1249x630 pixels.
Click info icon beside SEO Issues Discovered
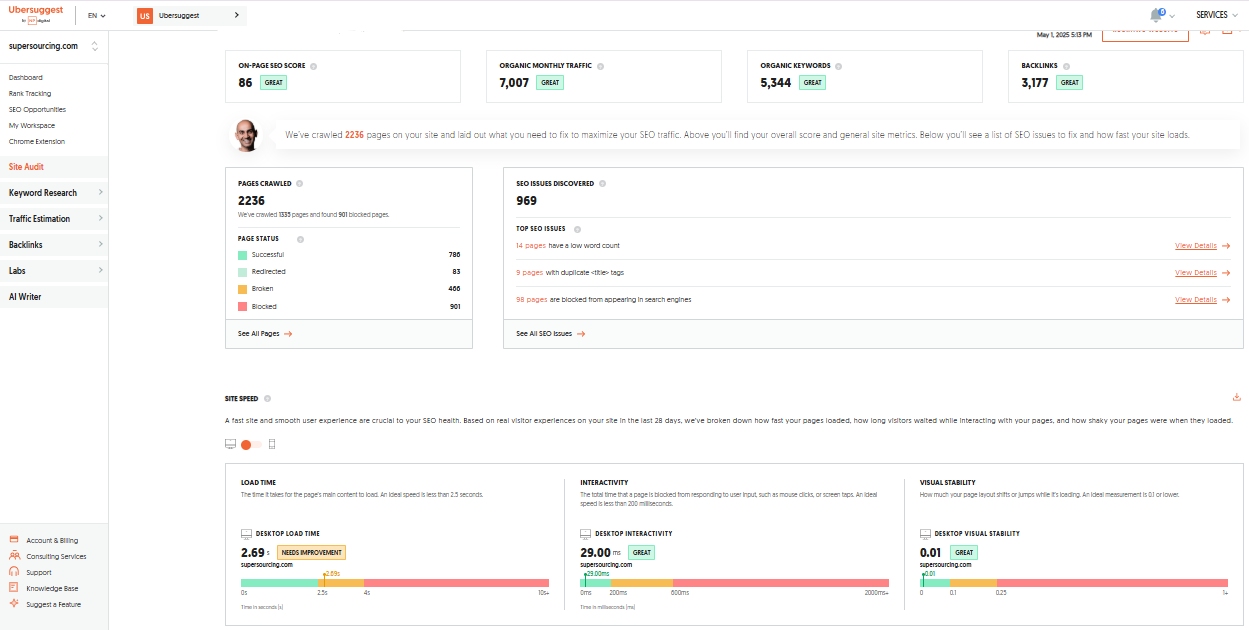point(602,184)
